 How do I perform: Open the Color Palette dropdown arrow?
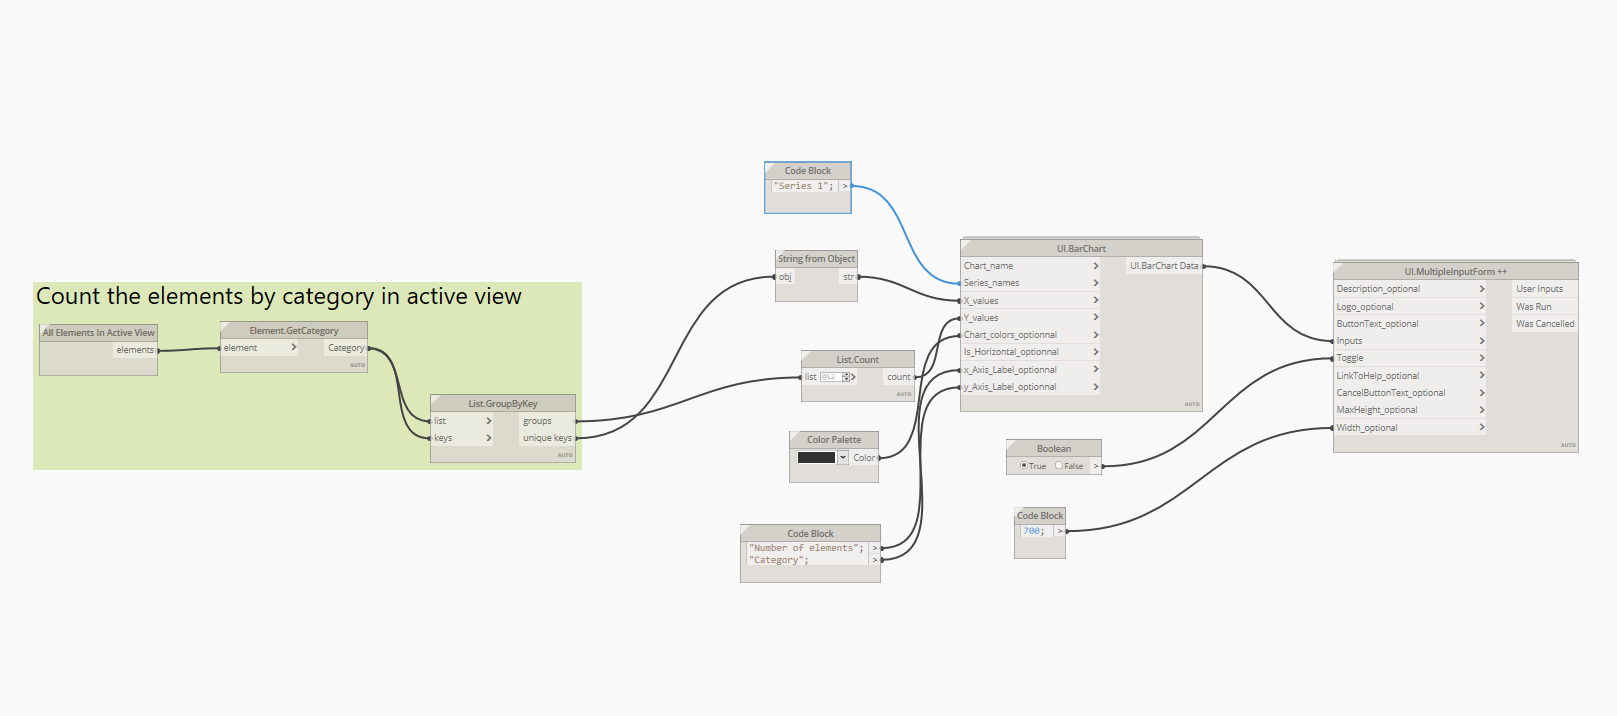point(843,458)
